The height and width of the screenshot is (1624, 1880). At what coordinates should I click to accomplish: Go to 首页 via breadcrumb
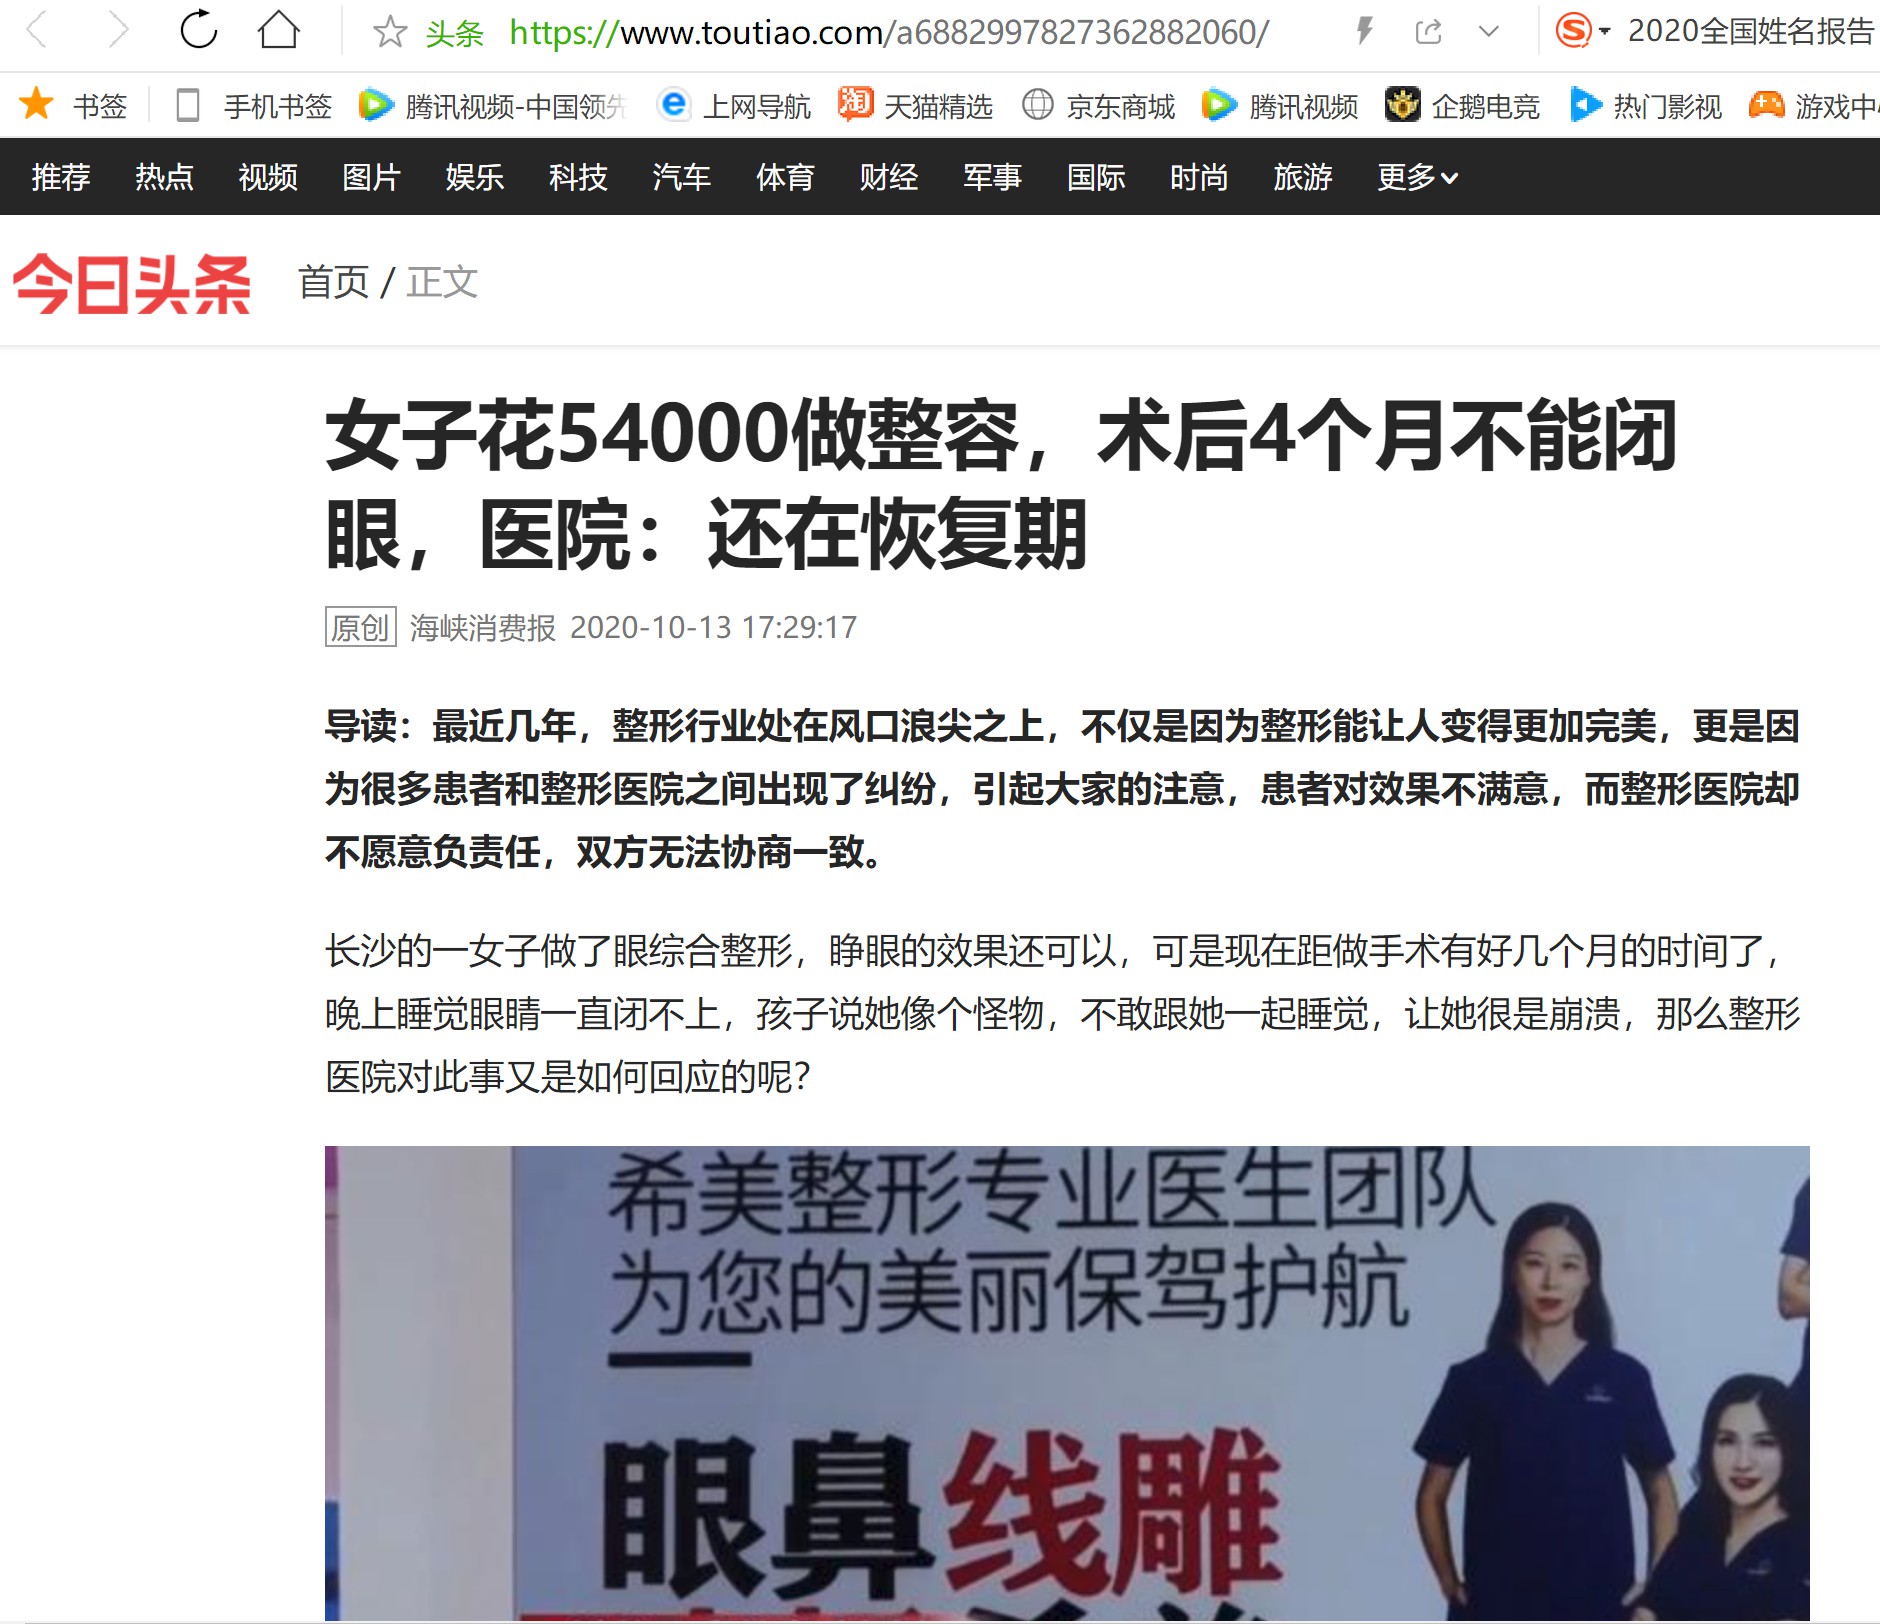pos(334,282)
